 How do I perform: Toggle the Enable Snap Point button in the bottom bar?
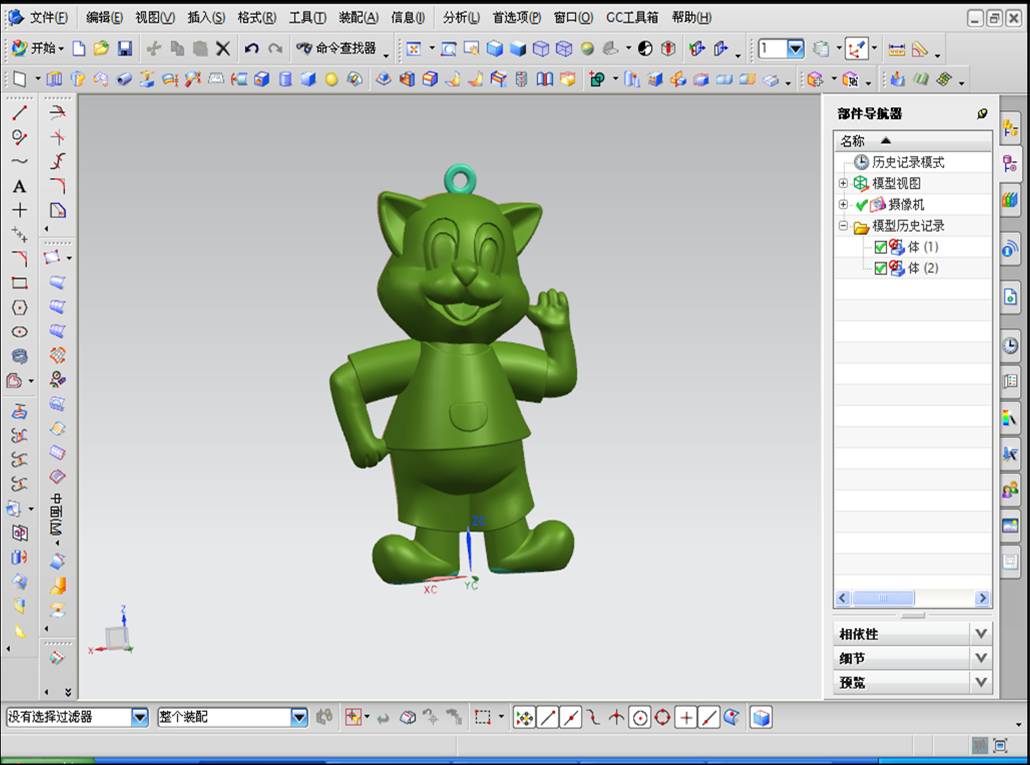pos(524,717)
